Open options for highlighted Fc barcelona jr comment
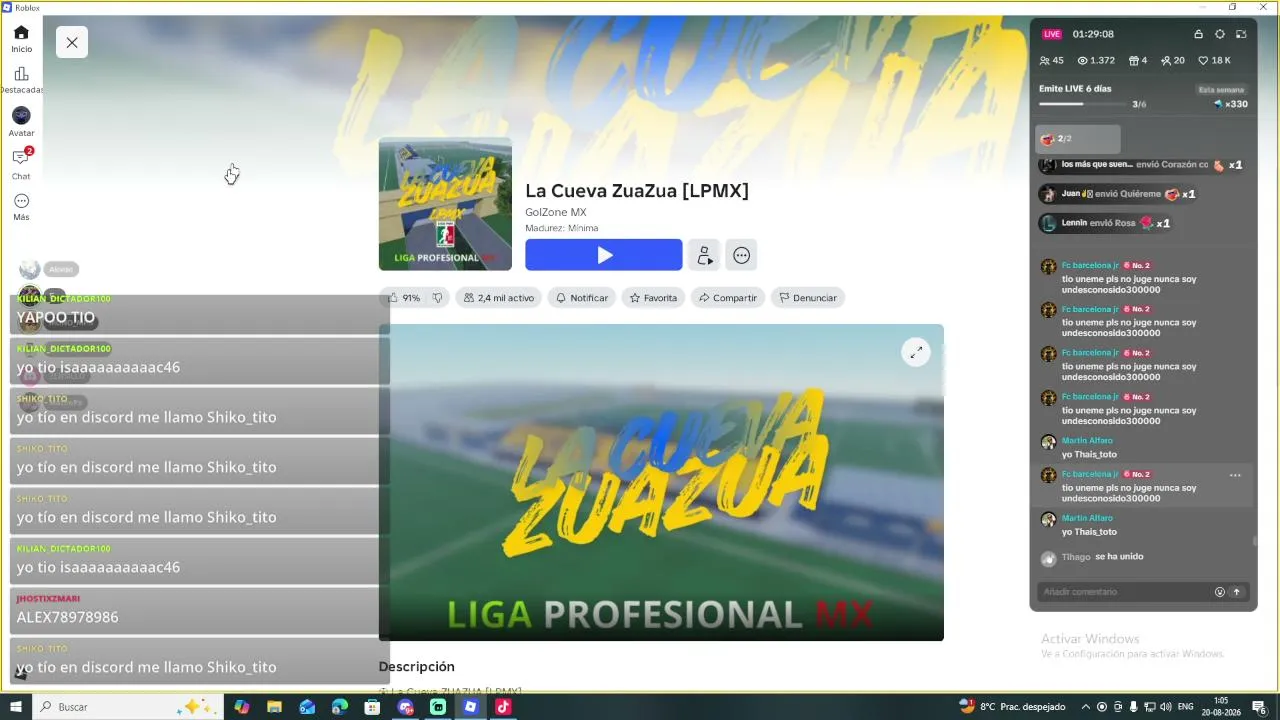 click(x=1235, y=475)
